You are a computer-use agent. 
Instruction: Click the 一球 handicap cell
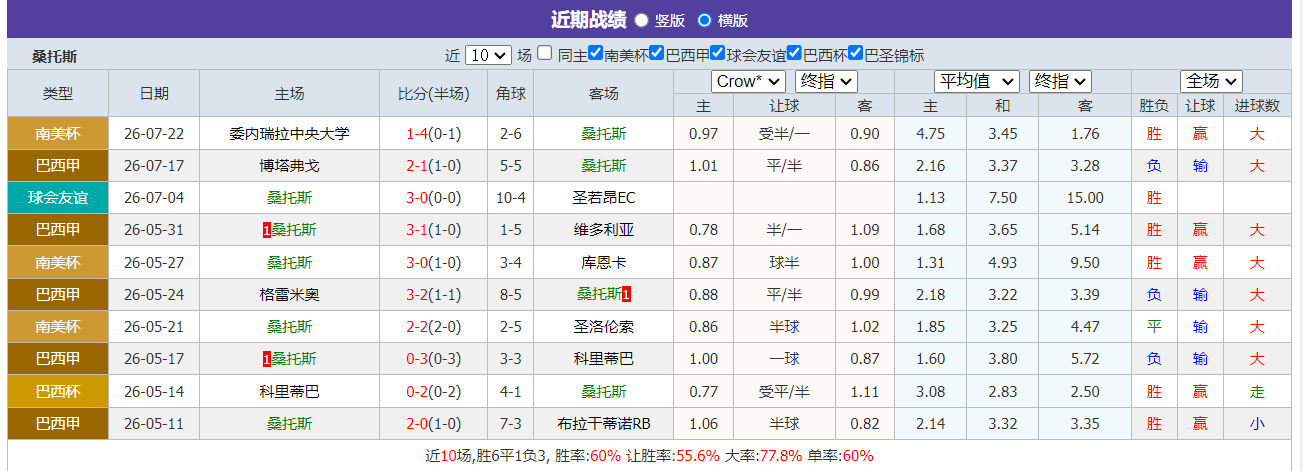click(x=784, y=359)
